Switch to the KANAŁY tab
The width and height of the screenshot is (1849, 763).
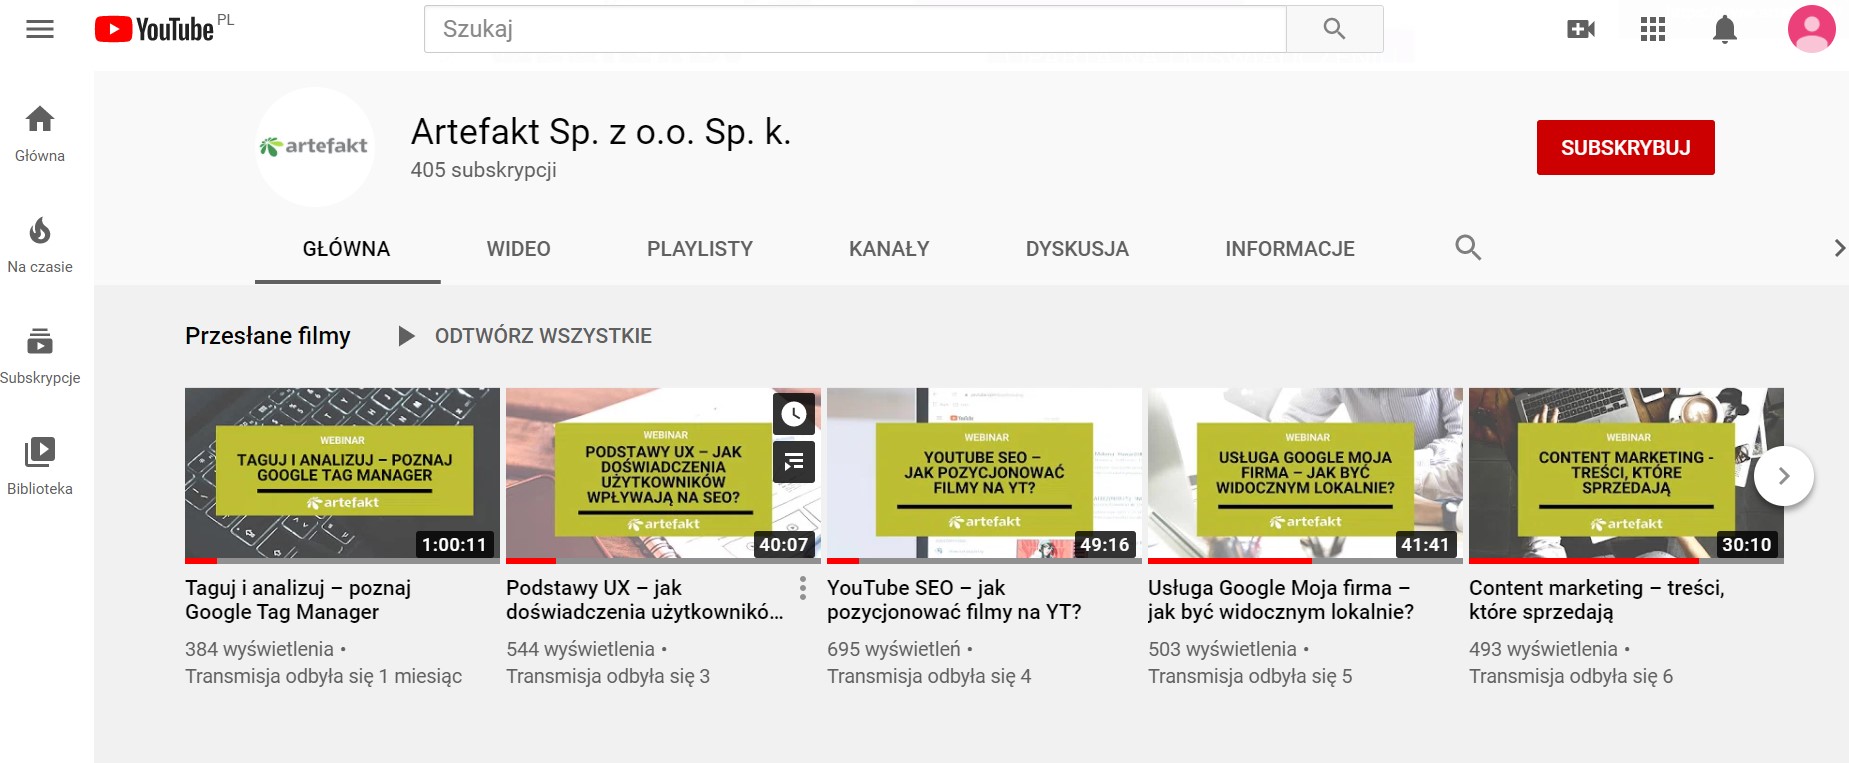pyautogui.click(x=889, y=249)
